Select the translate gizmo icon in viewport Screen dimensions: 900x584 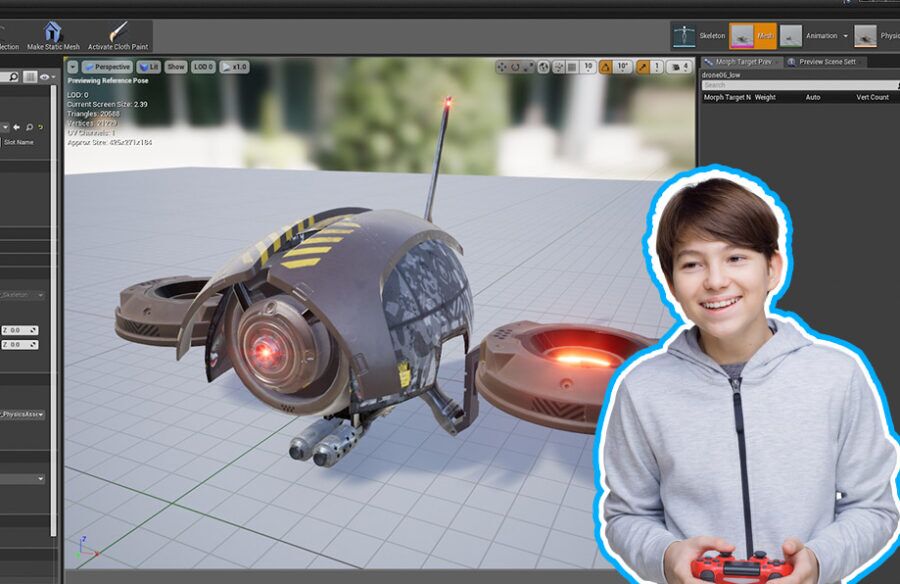(502, 67)
